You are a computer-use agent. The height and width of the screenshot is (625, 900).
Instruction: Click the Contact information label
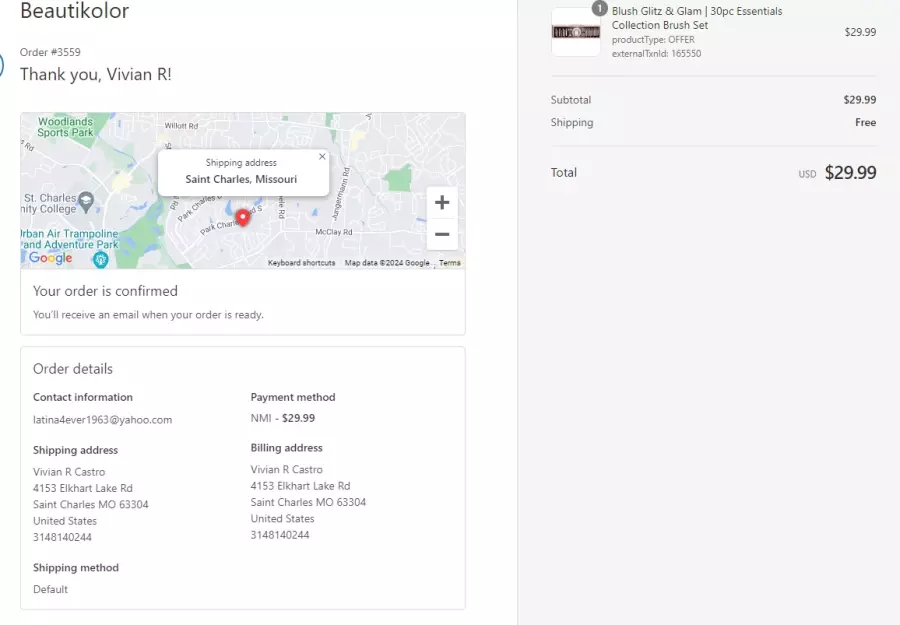click(x=83, y=397)
